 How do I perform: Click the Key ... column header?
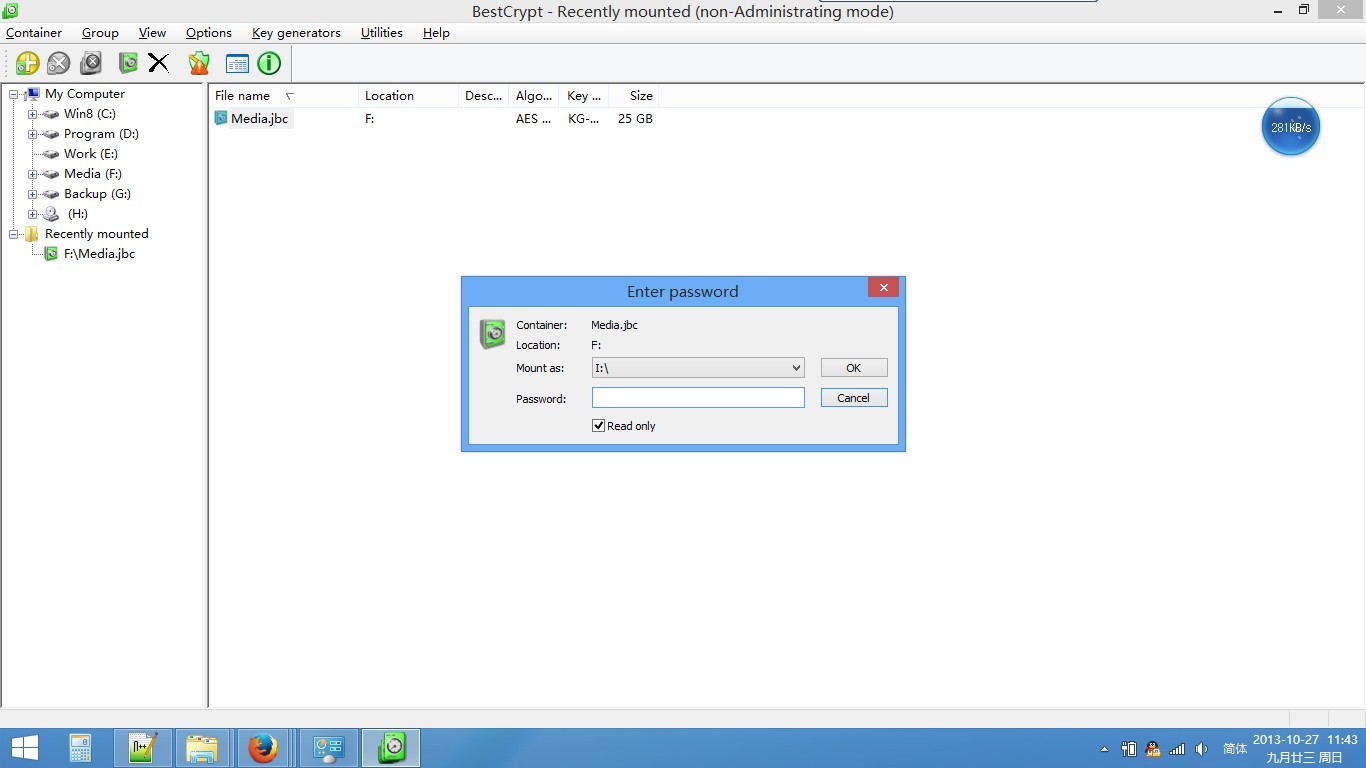pyautogui.click(x=584, y=96)
